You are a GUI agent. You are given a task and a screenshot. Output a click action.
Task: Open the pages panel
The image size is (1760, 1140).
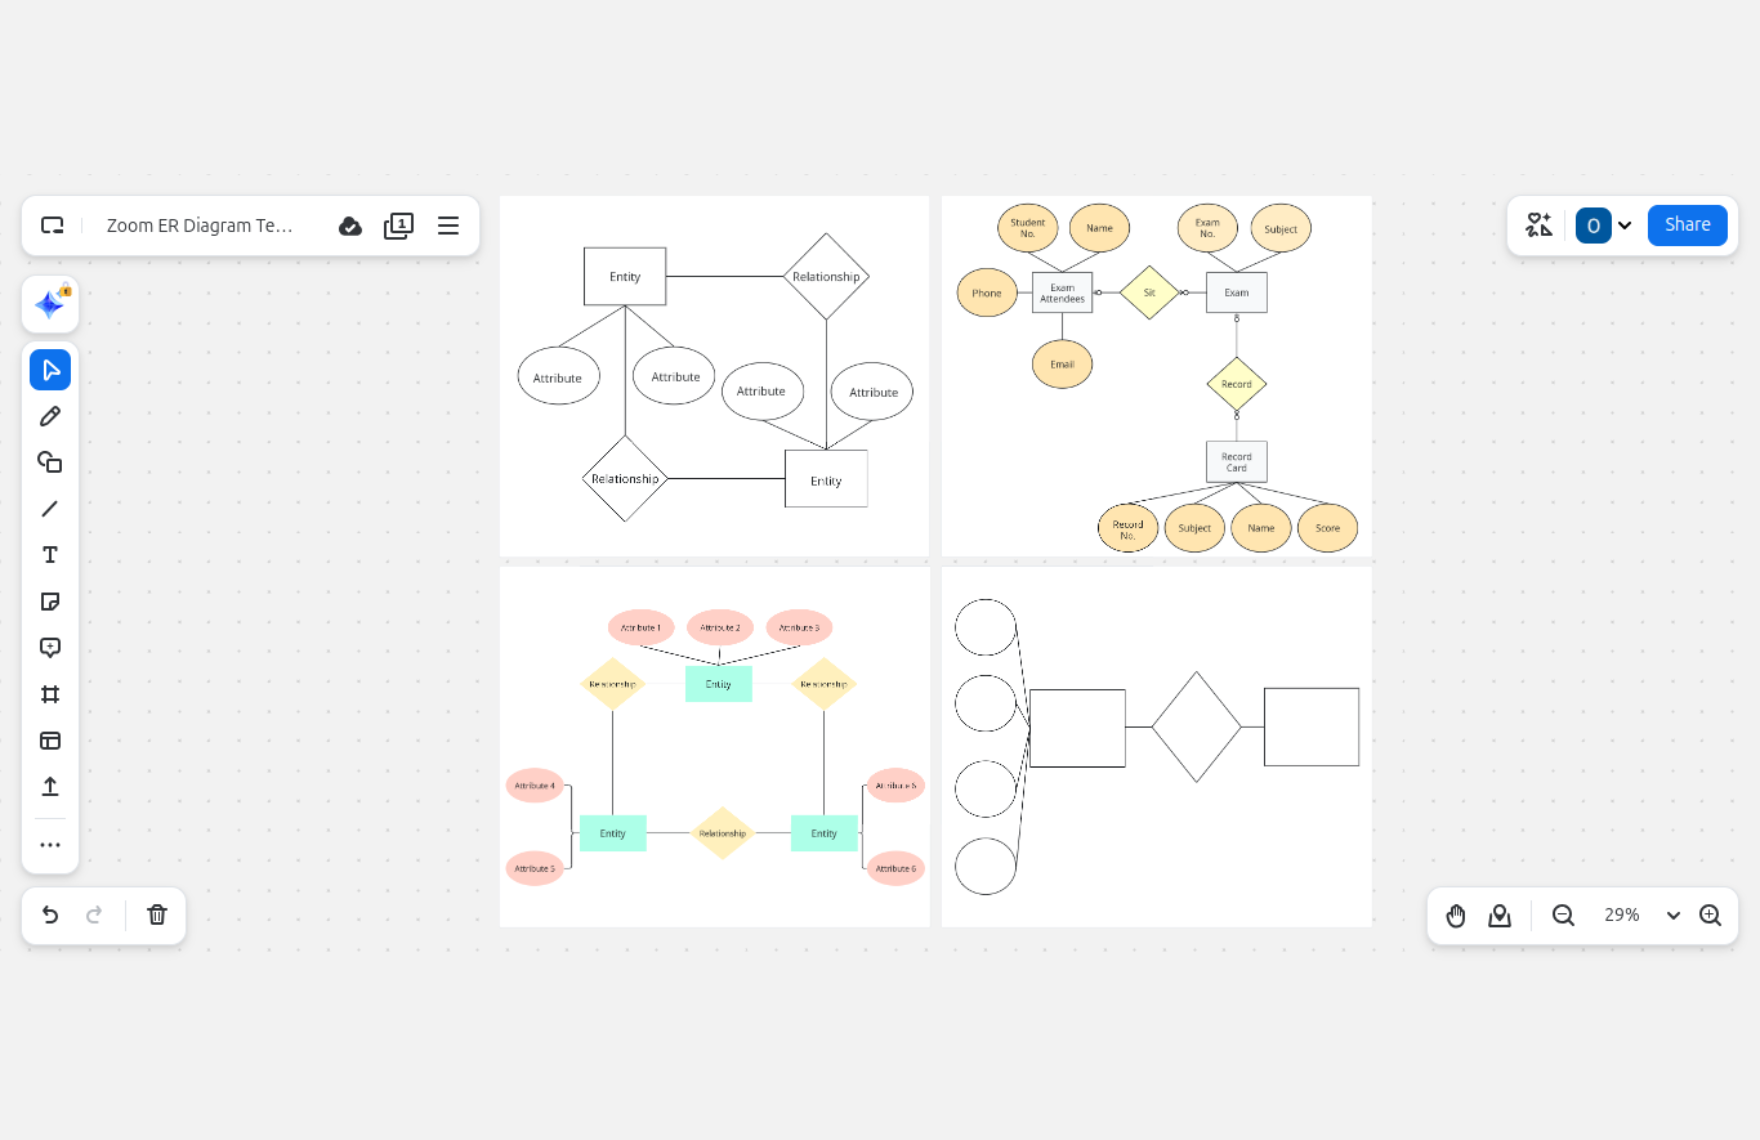coord(398,226)
